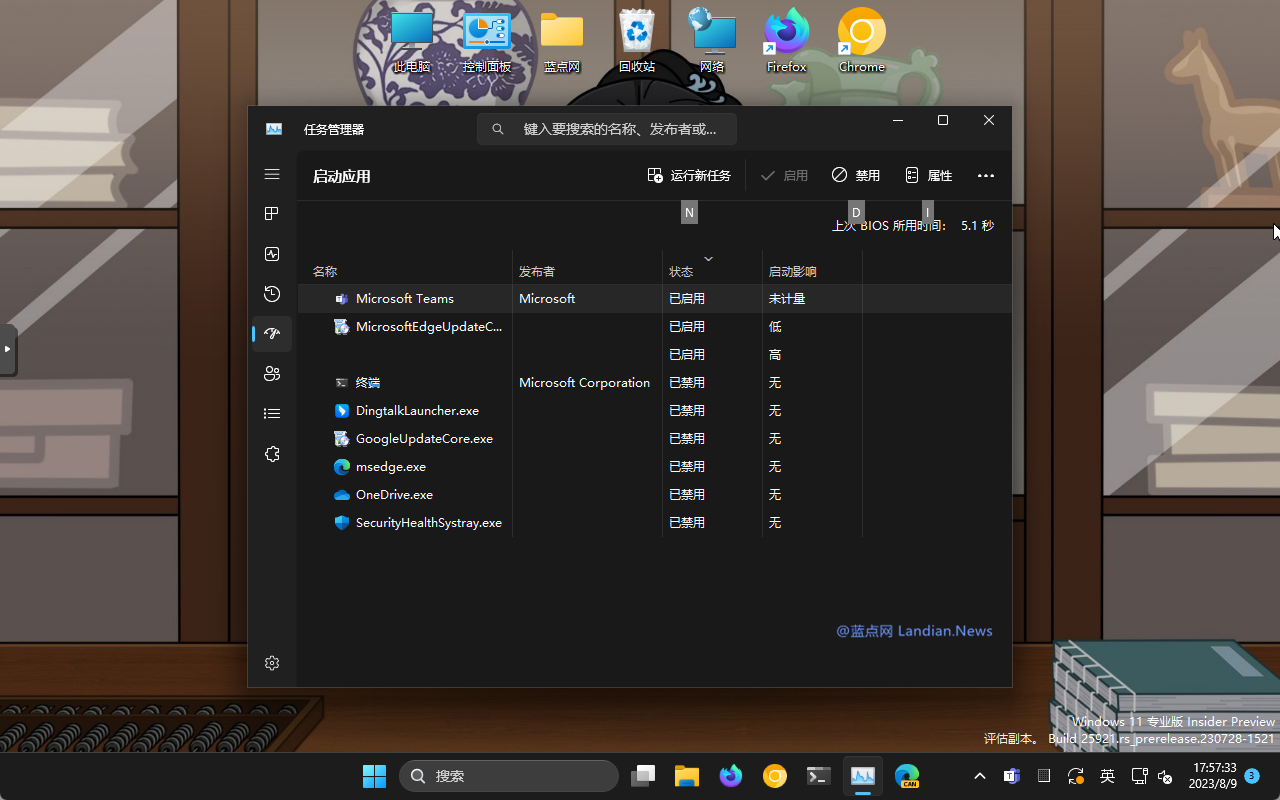This screenshot has width=1280, height=800.
Task: Click the 启用 button
Action: 785,176
